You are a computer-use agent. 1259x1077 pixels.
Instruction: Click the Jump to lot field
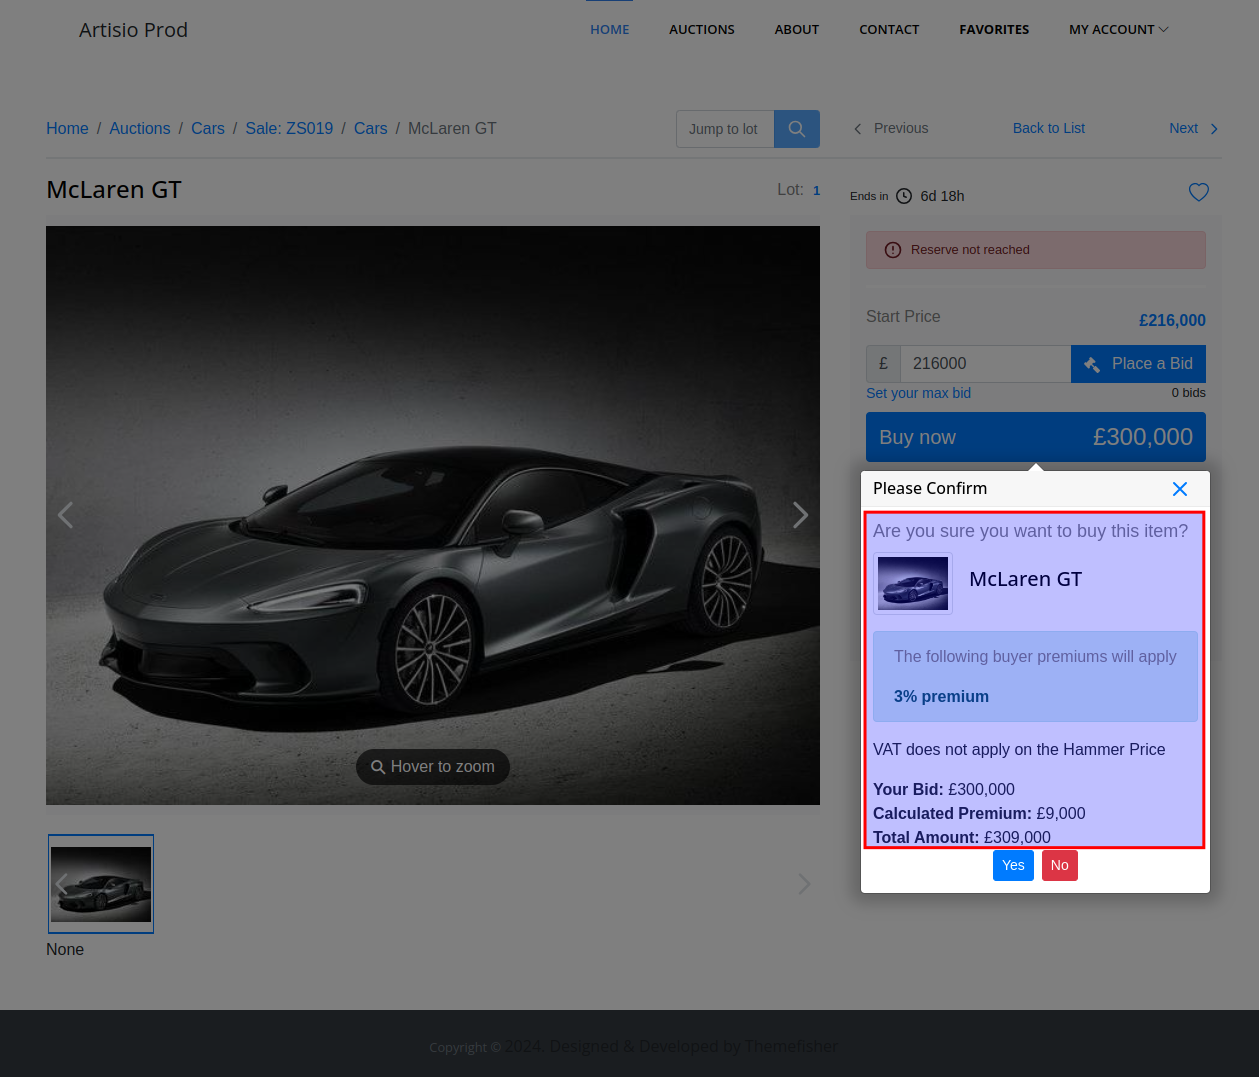[x=724, y=129]
